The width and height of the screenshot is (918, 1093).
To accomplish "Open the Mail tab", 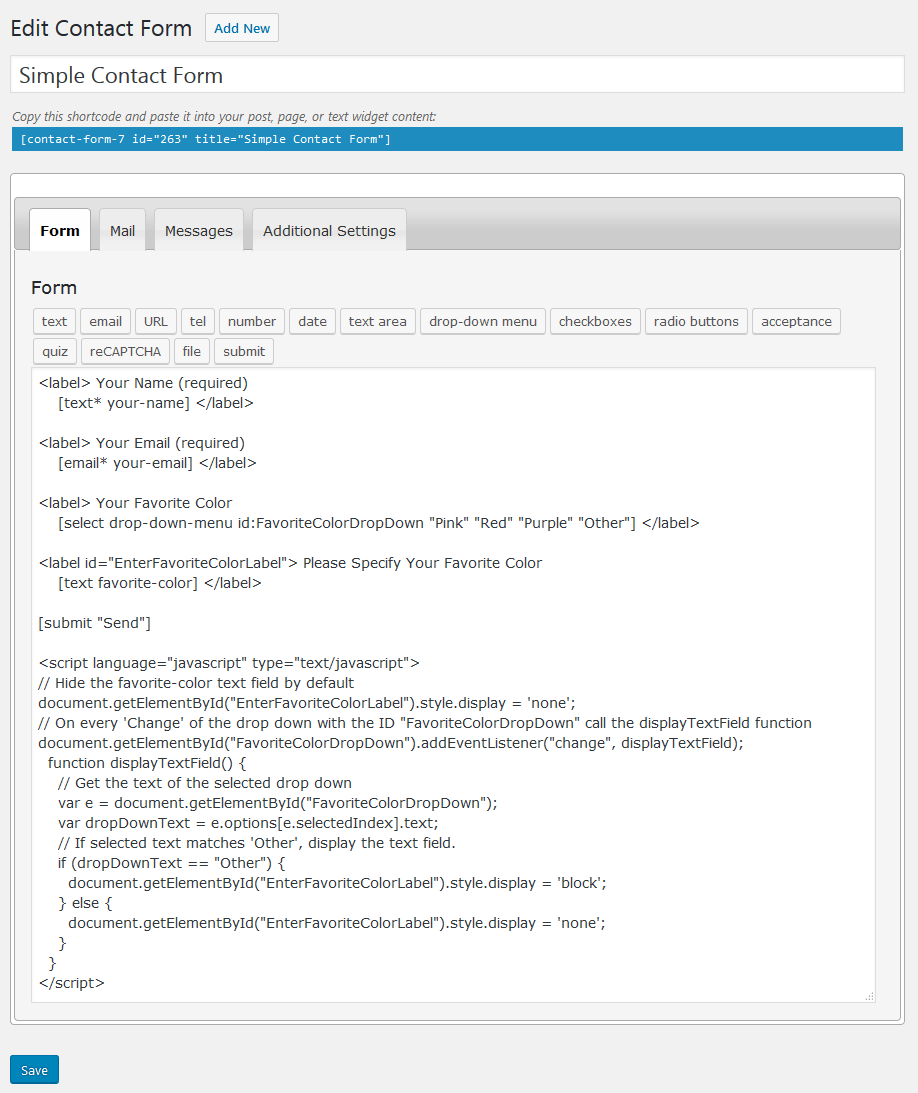I will point(123,231).
